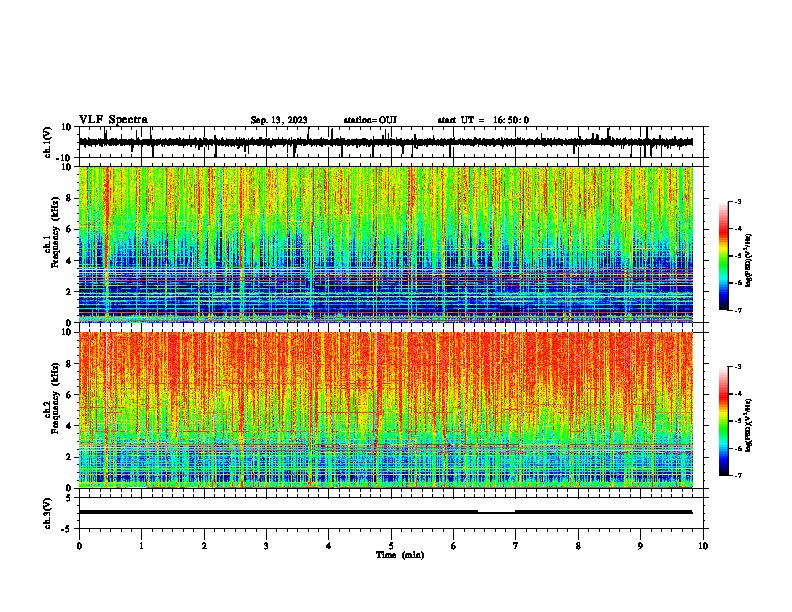This screenshot has width=792, height=612.
Task: Click time axis tick label "1"
Action: pos(141,546)
